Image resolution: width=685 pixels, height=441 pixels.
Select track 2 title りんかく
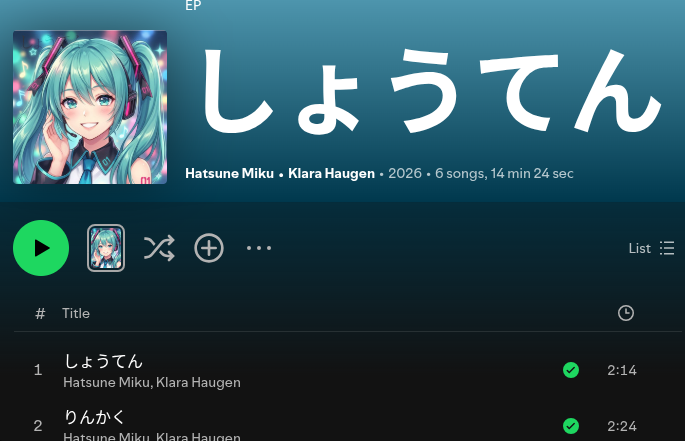coord(94,417)
